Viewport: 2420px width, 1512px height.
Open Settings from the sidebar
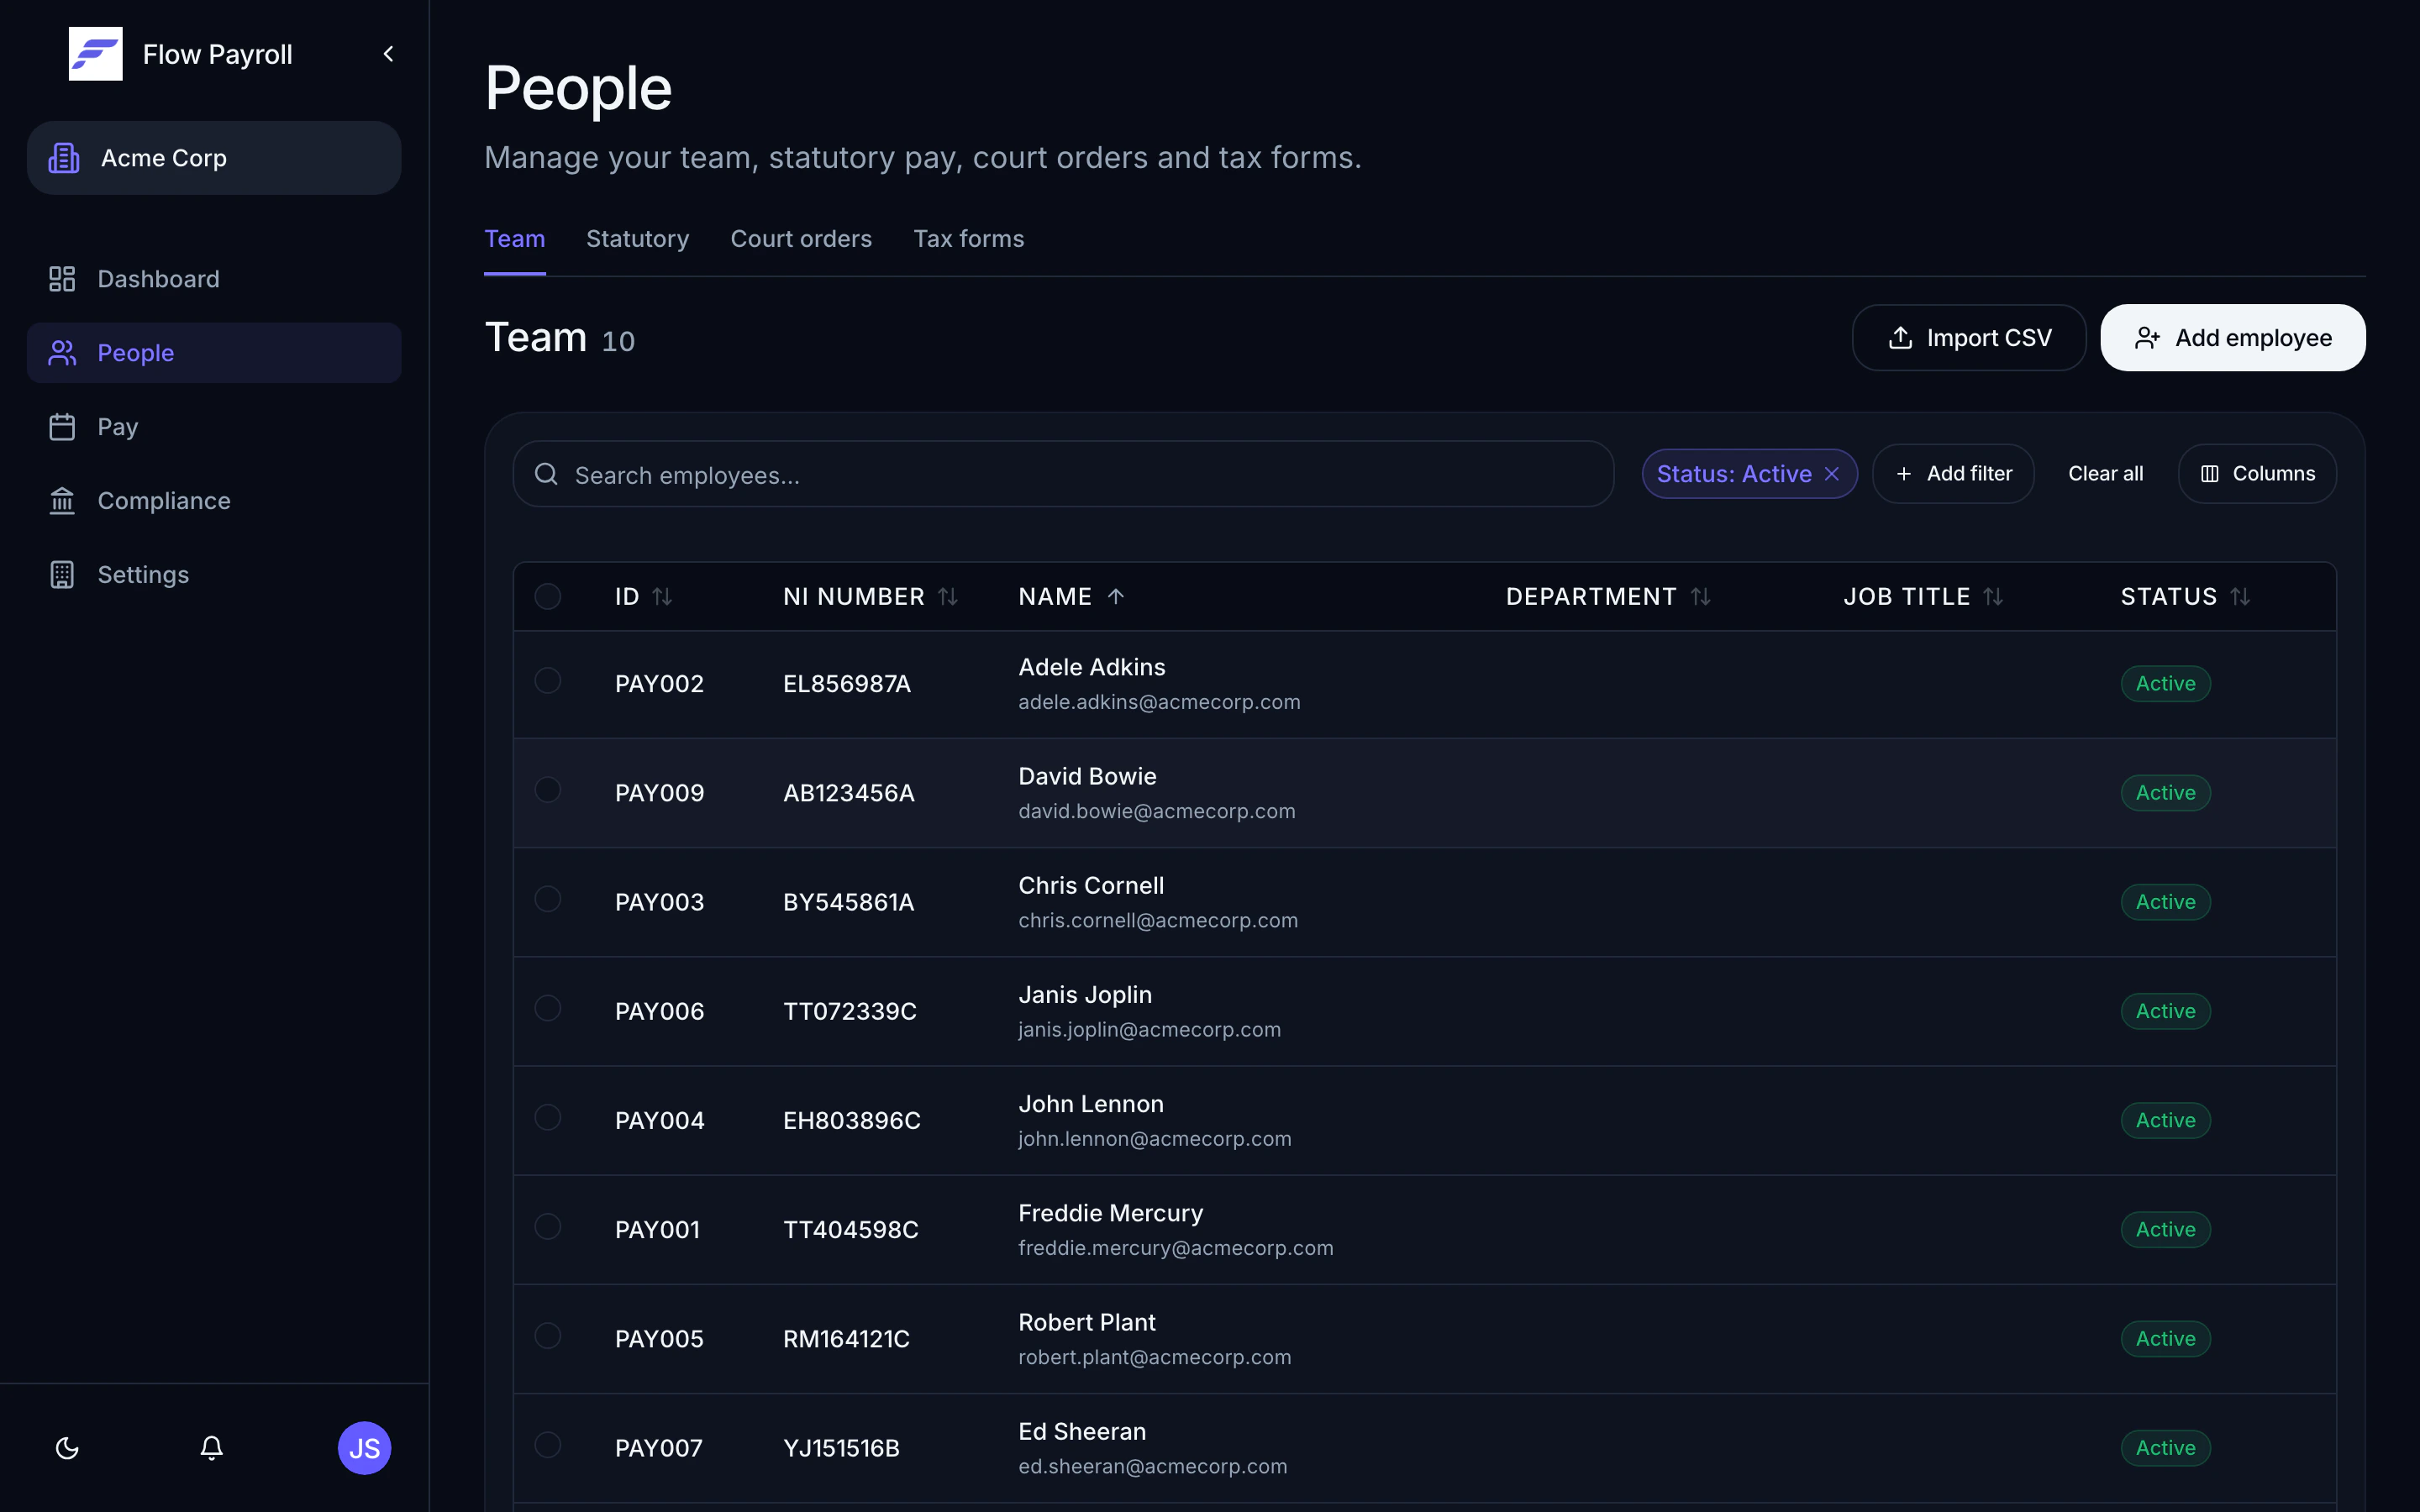click(x=214, y=575)
